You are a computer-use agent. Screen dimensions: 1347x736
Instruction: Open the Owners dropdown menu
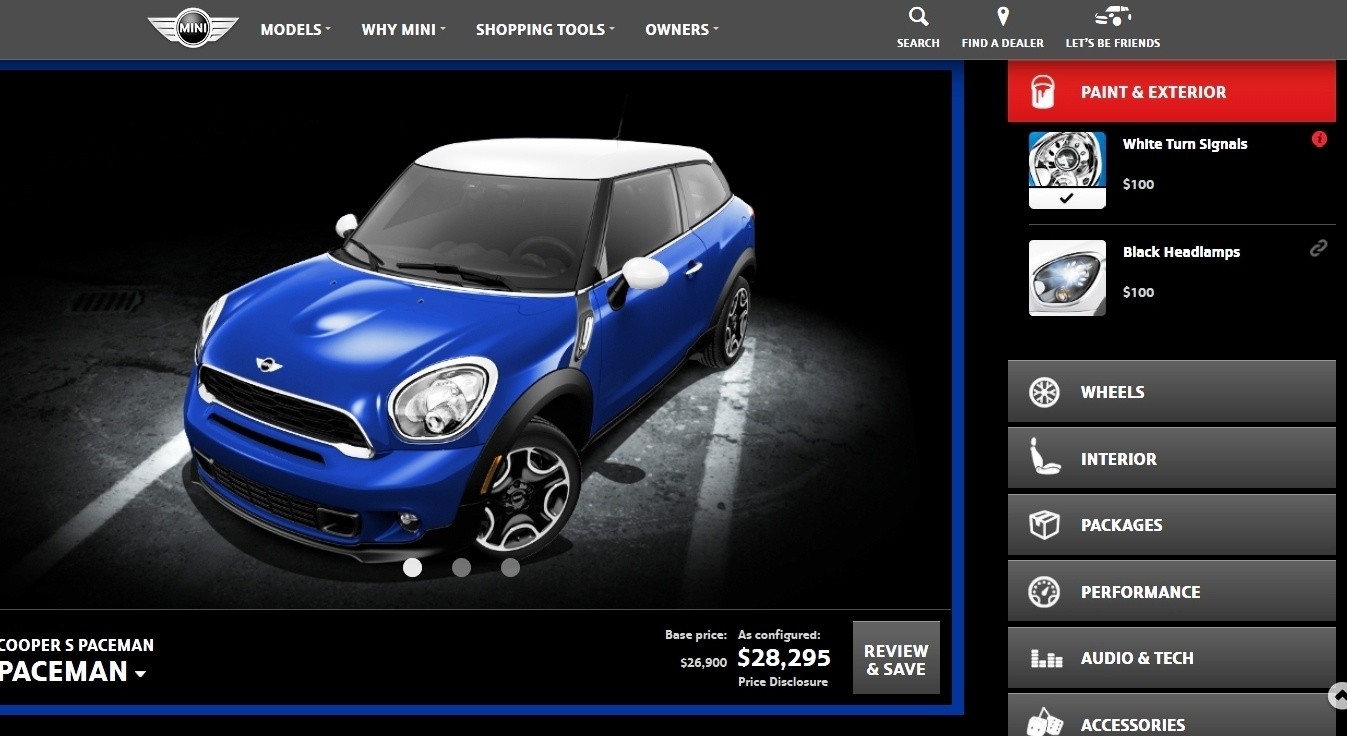tap(682, 30)
